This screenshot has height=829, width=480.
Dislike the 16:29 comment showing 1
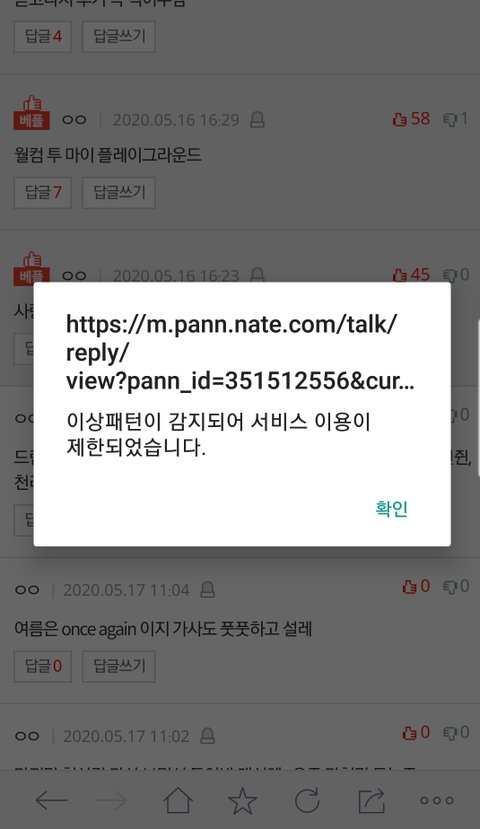tap(456, 119)
